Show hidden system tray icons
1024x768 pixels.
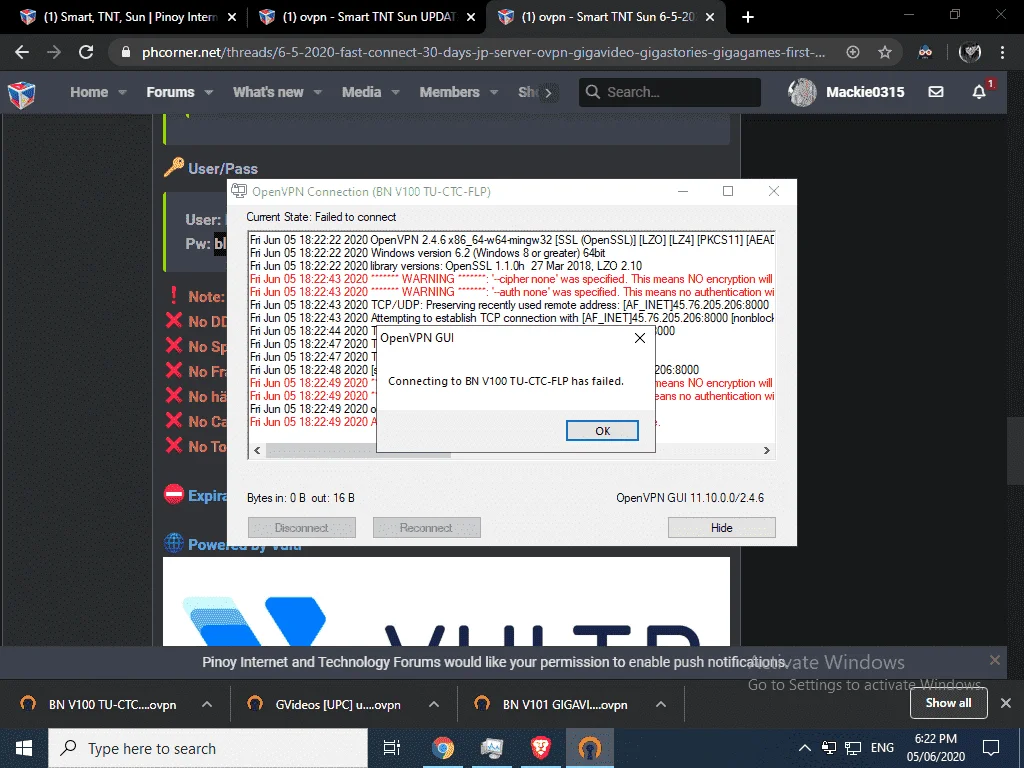pos(805,748)
